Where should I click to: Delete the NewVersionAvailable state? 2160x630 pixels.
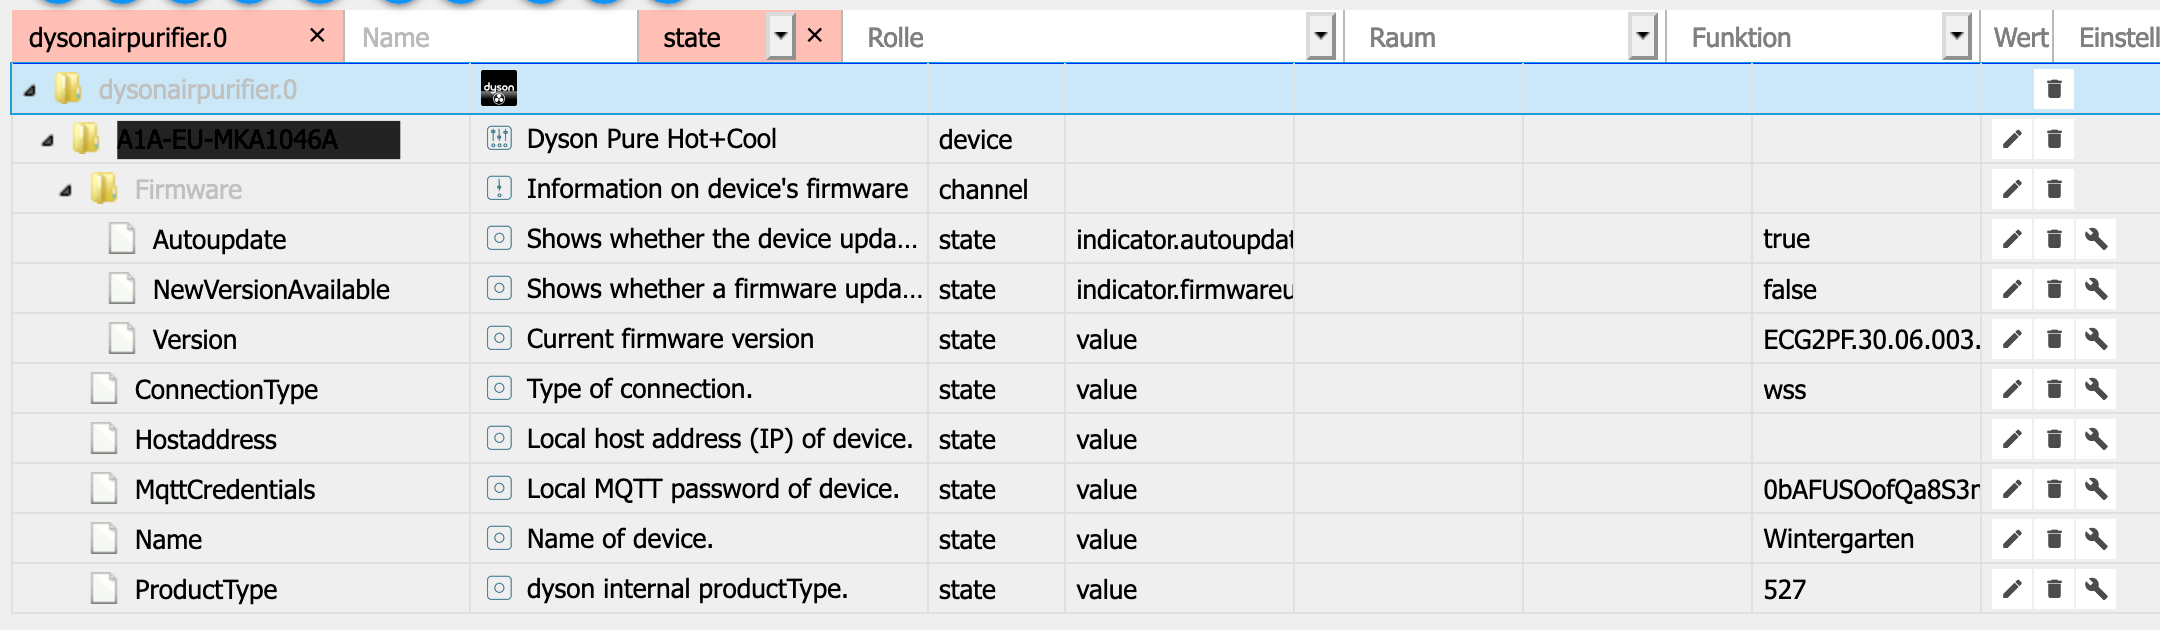click(x=2054, y=289)
